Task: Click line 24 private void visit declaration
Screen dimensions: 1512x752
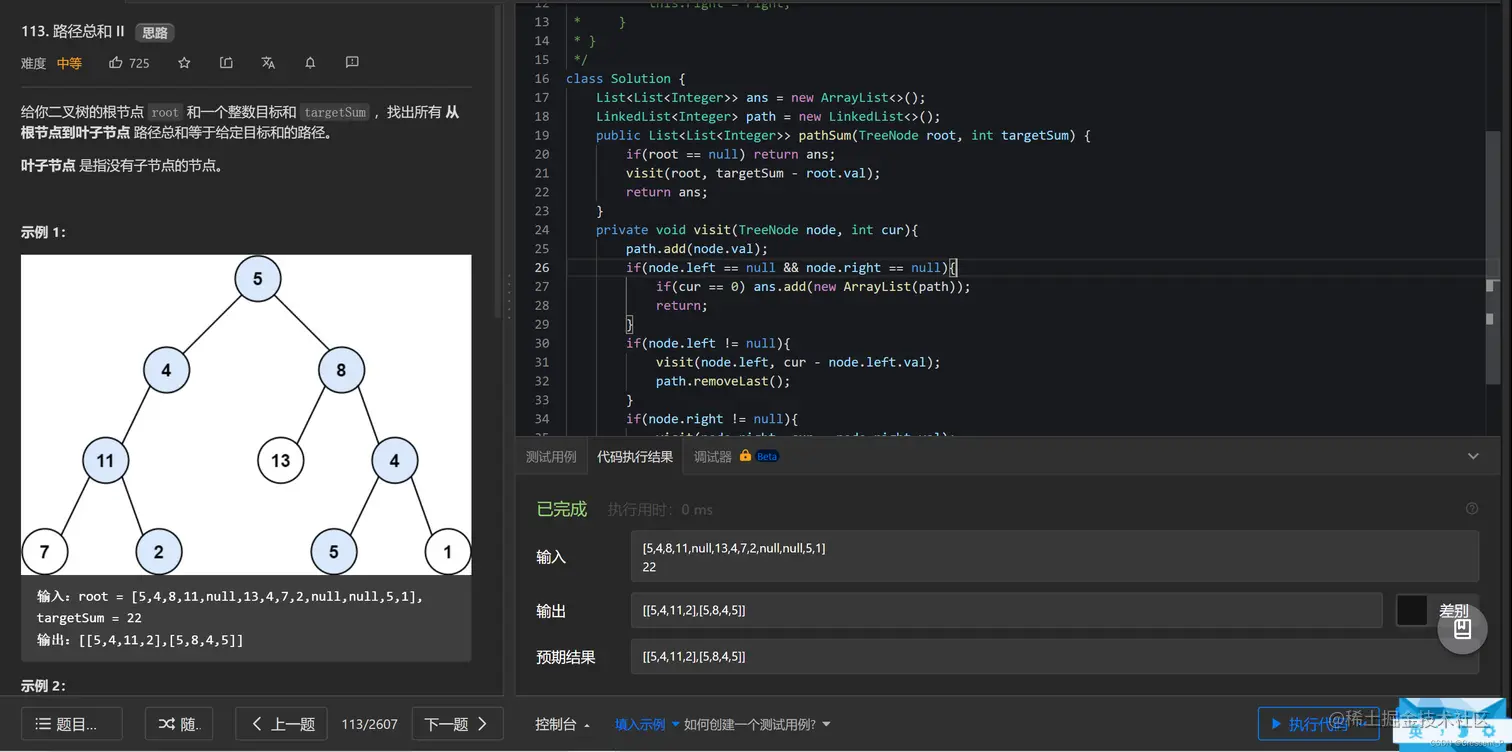Action: click(x=757, y=230)
